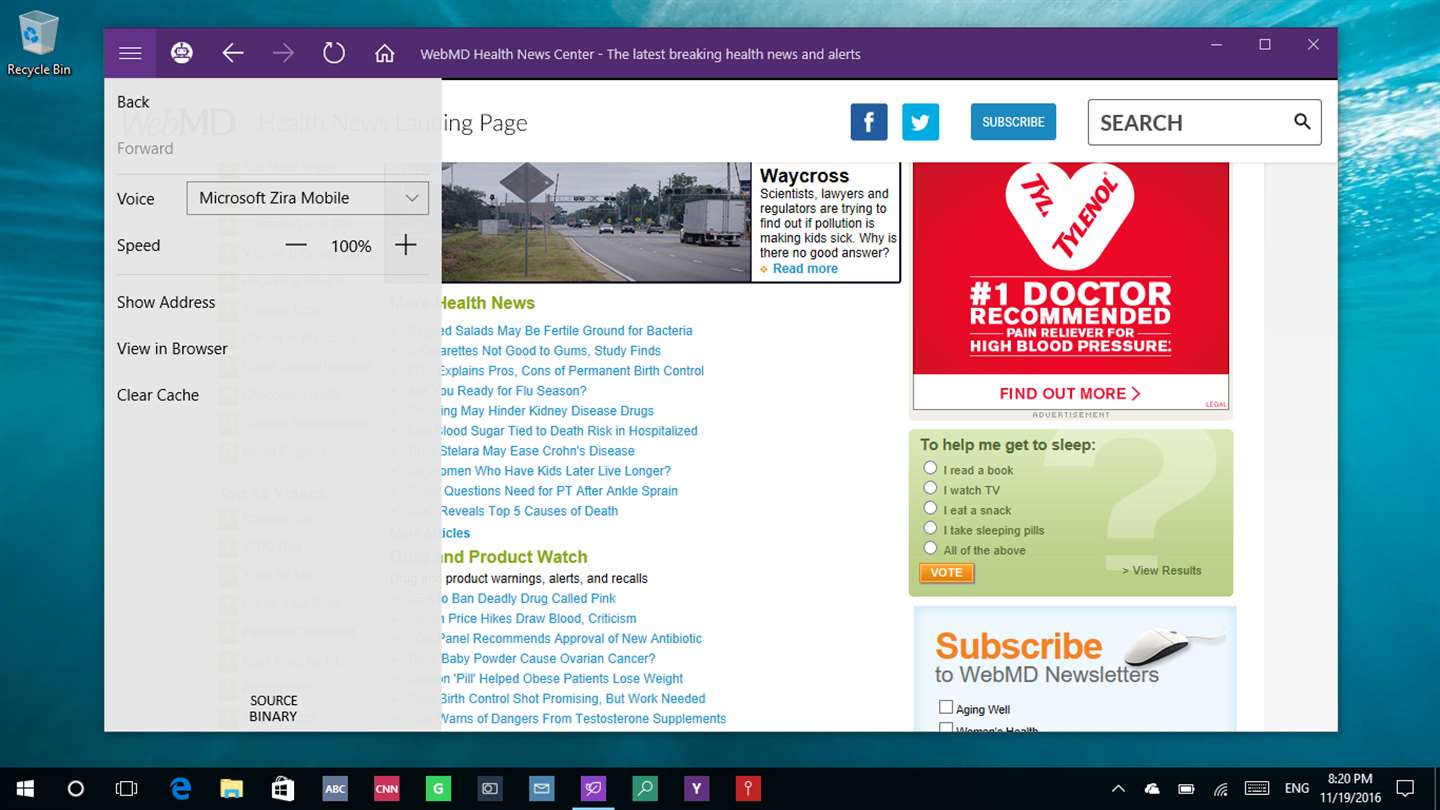Select 'All of the above' option
The width and height of the screenshot is (1440, 810).
(x=930, y=548)
